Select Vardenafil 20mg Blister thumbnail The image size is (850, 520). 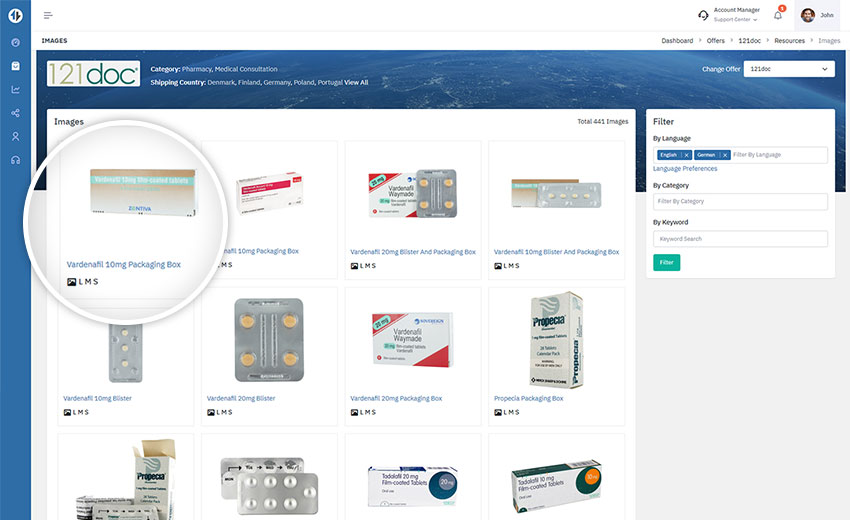click(269, 340)
